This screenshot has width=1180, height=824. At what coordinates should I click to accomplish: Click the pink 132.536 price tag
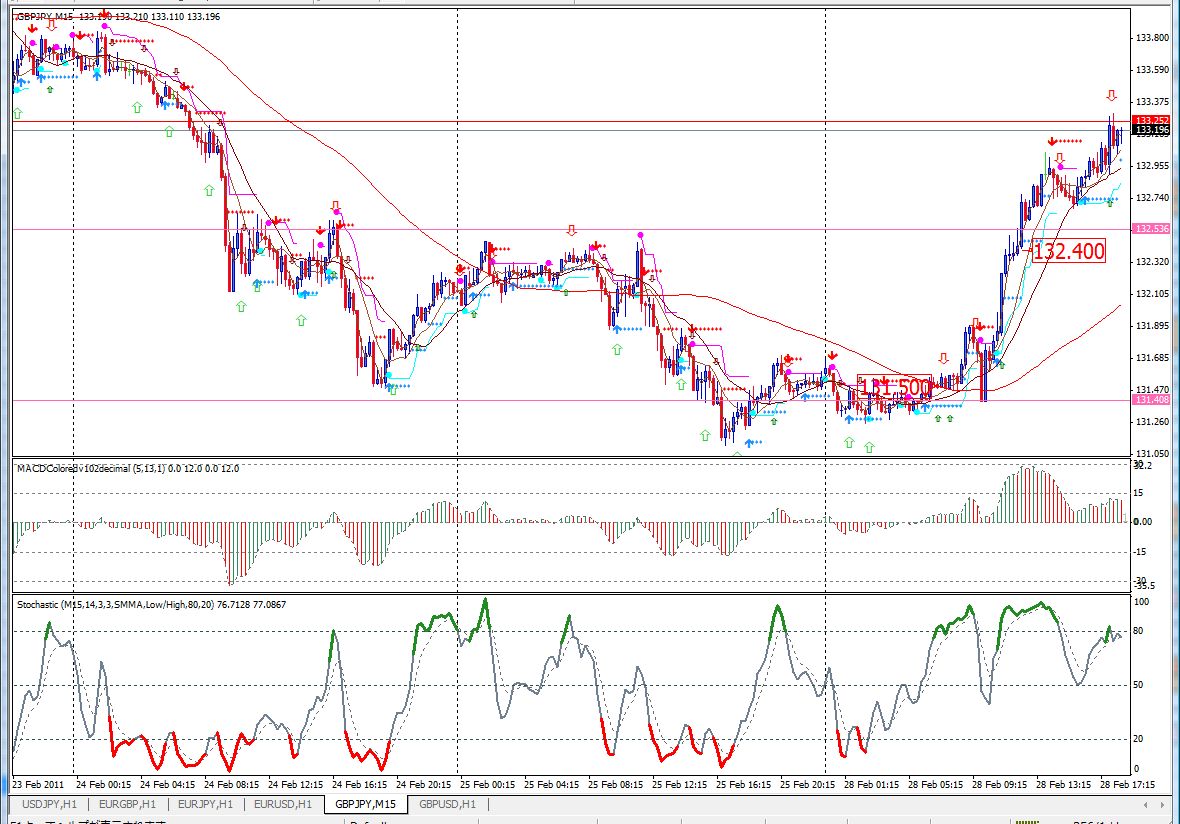[x=1151, y=229]
